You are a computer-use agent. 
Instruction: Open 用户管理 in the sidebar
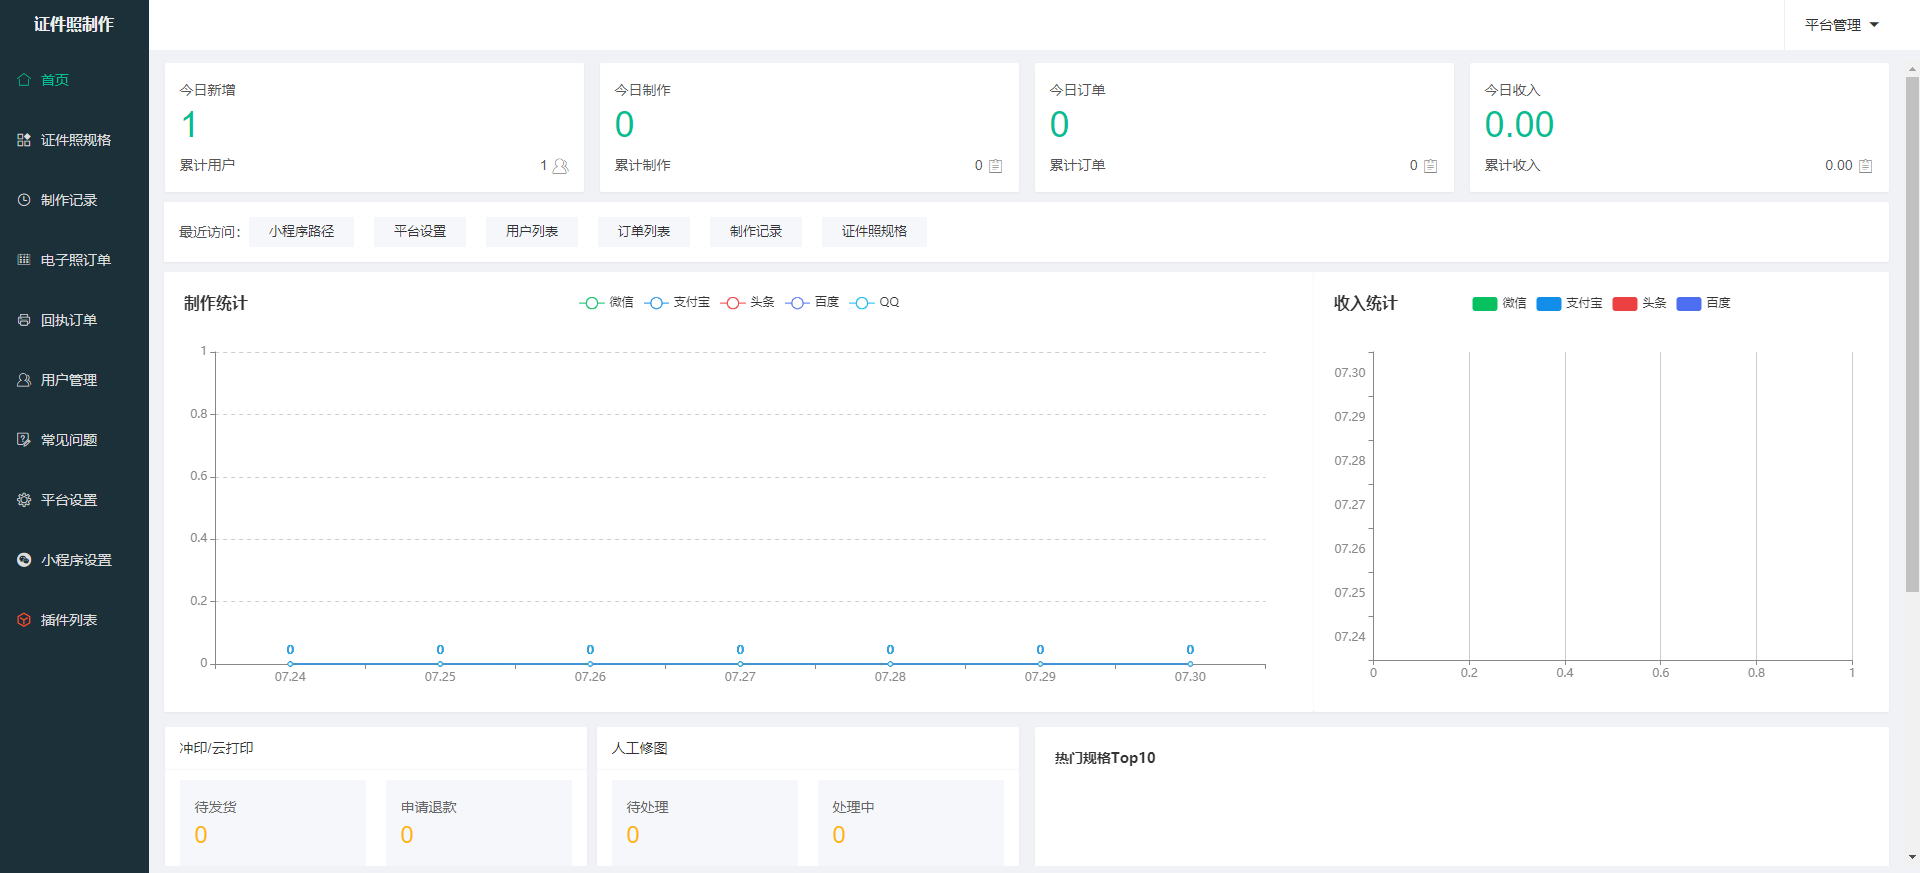tap(74, 380)
